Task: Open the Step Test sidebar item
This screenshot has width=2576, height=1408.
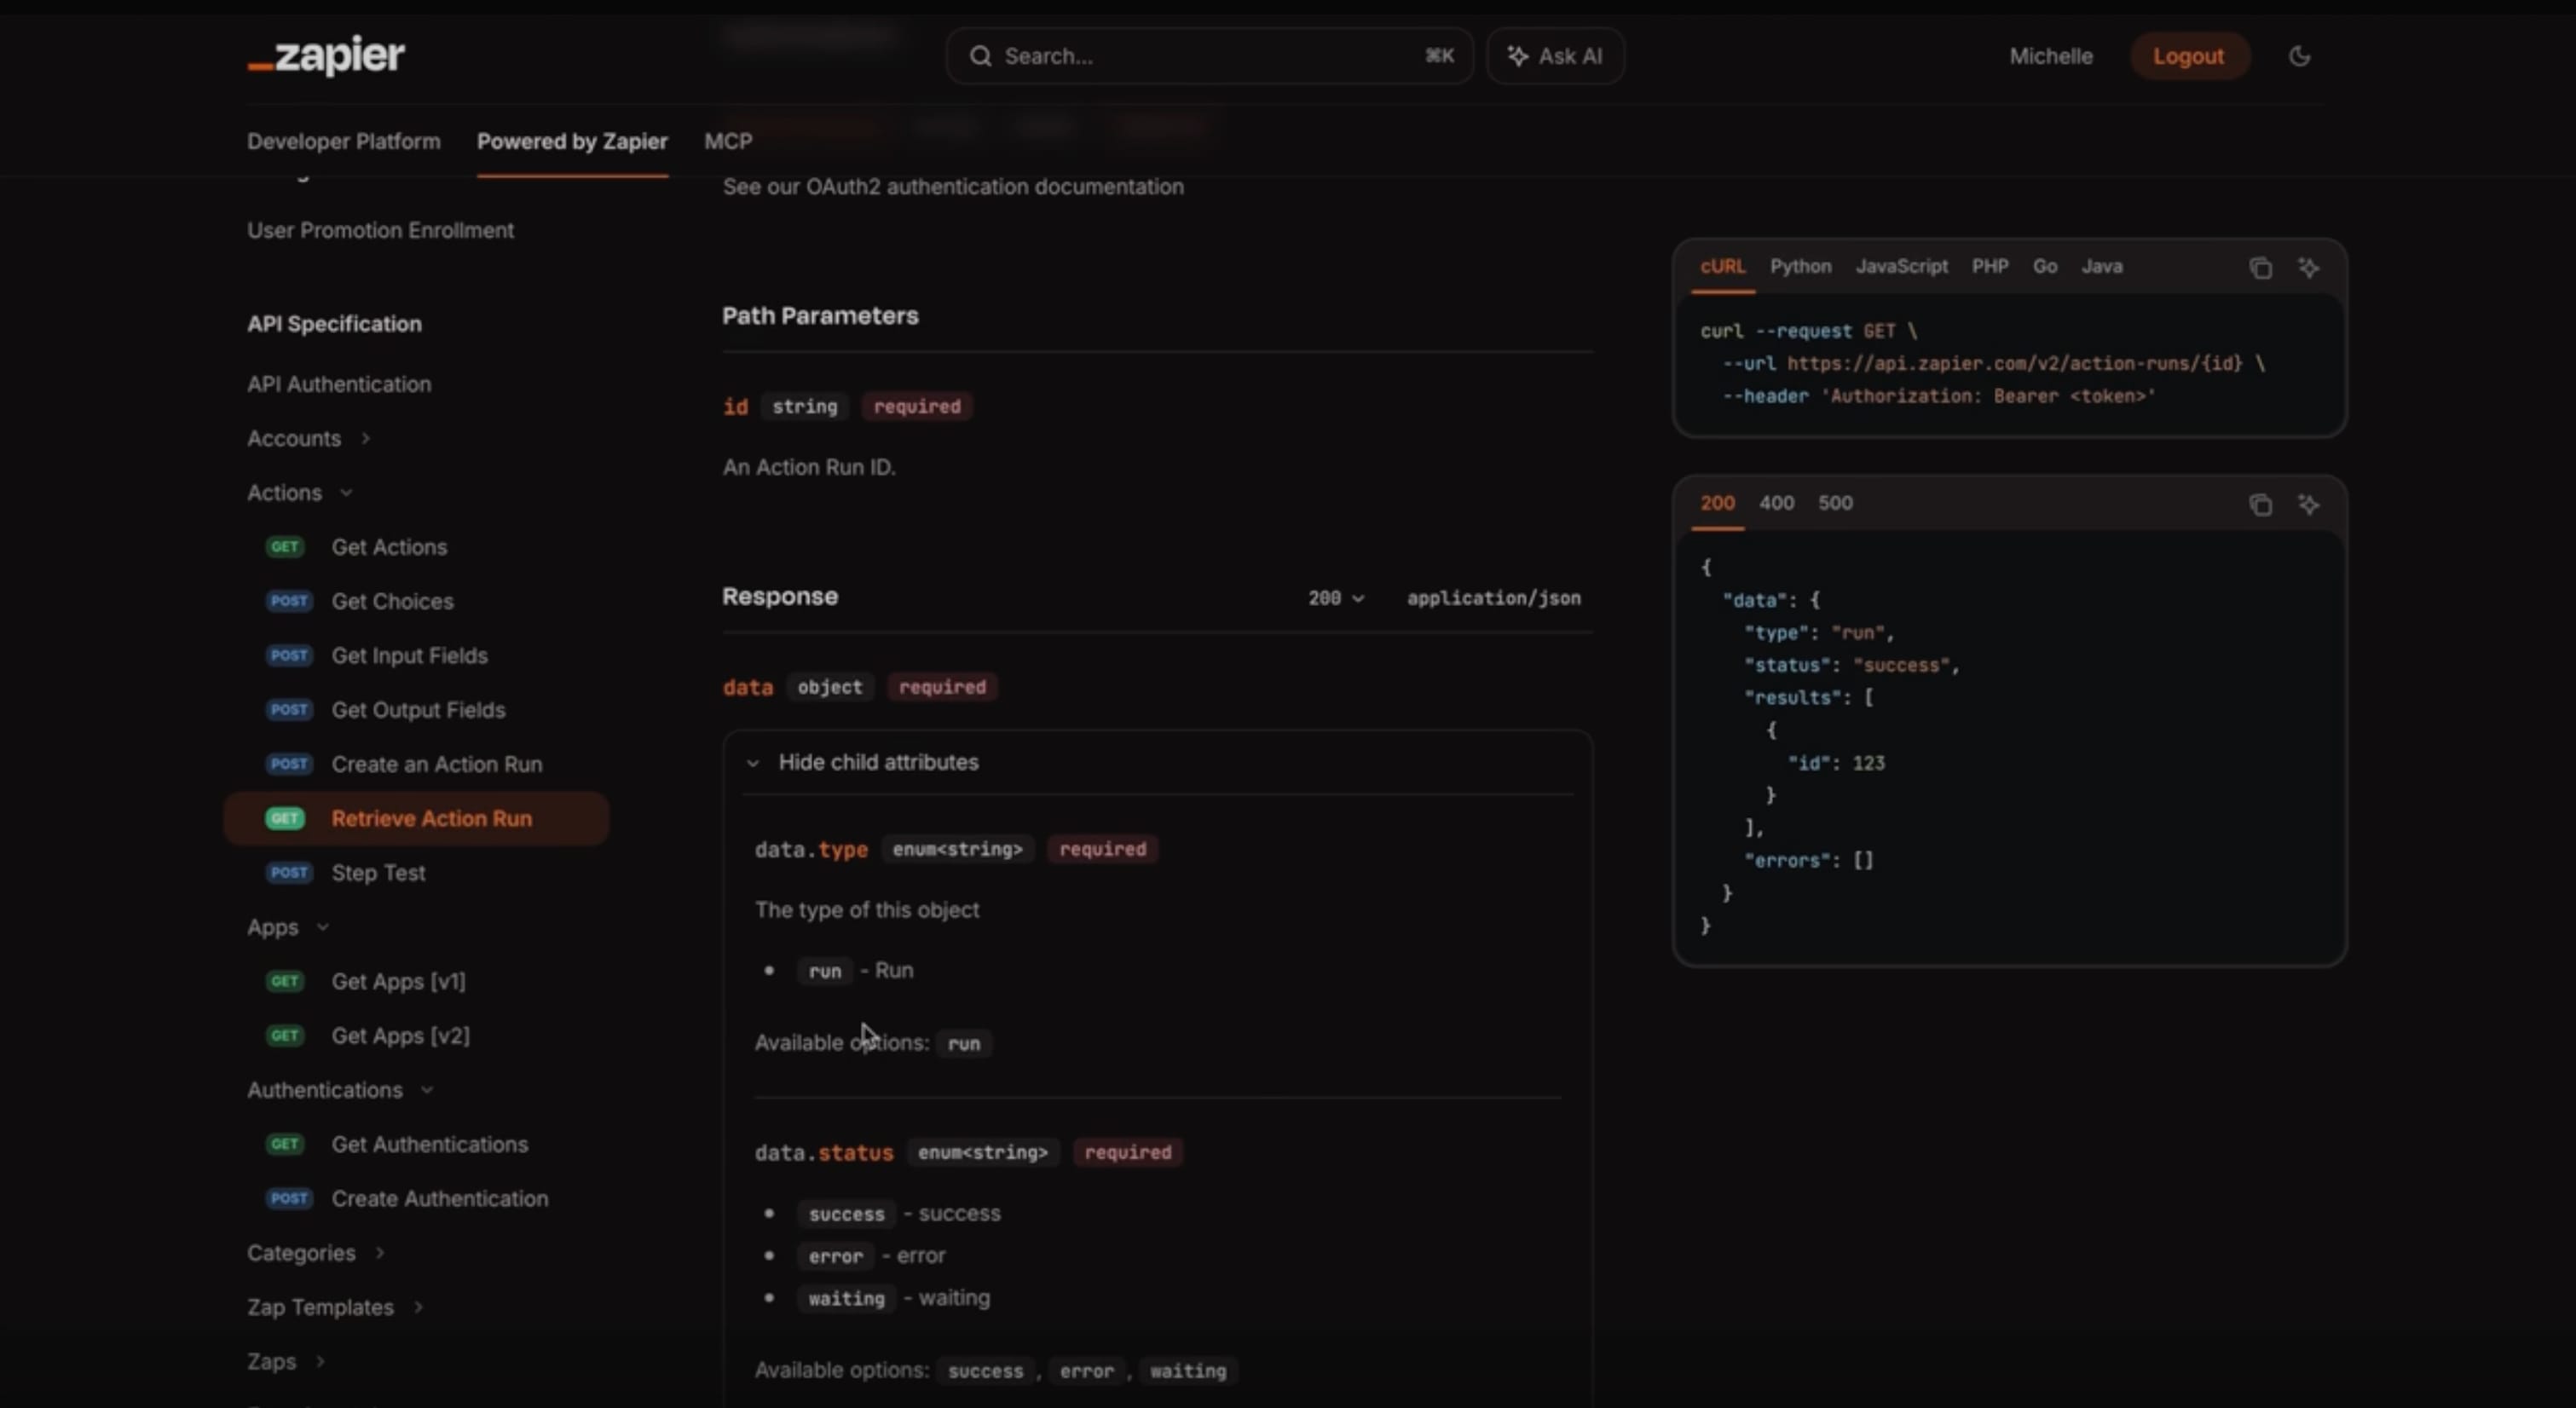Action: tap(378, 873)
